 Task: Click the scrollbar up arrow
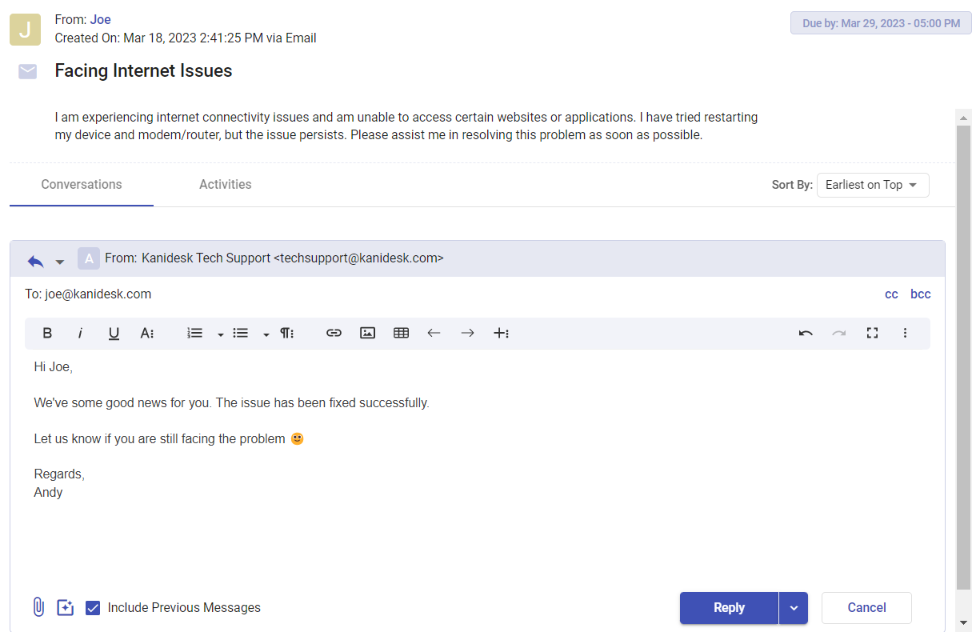963,118
